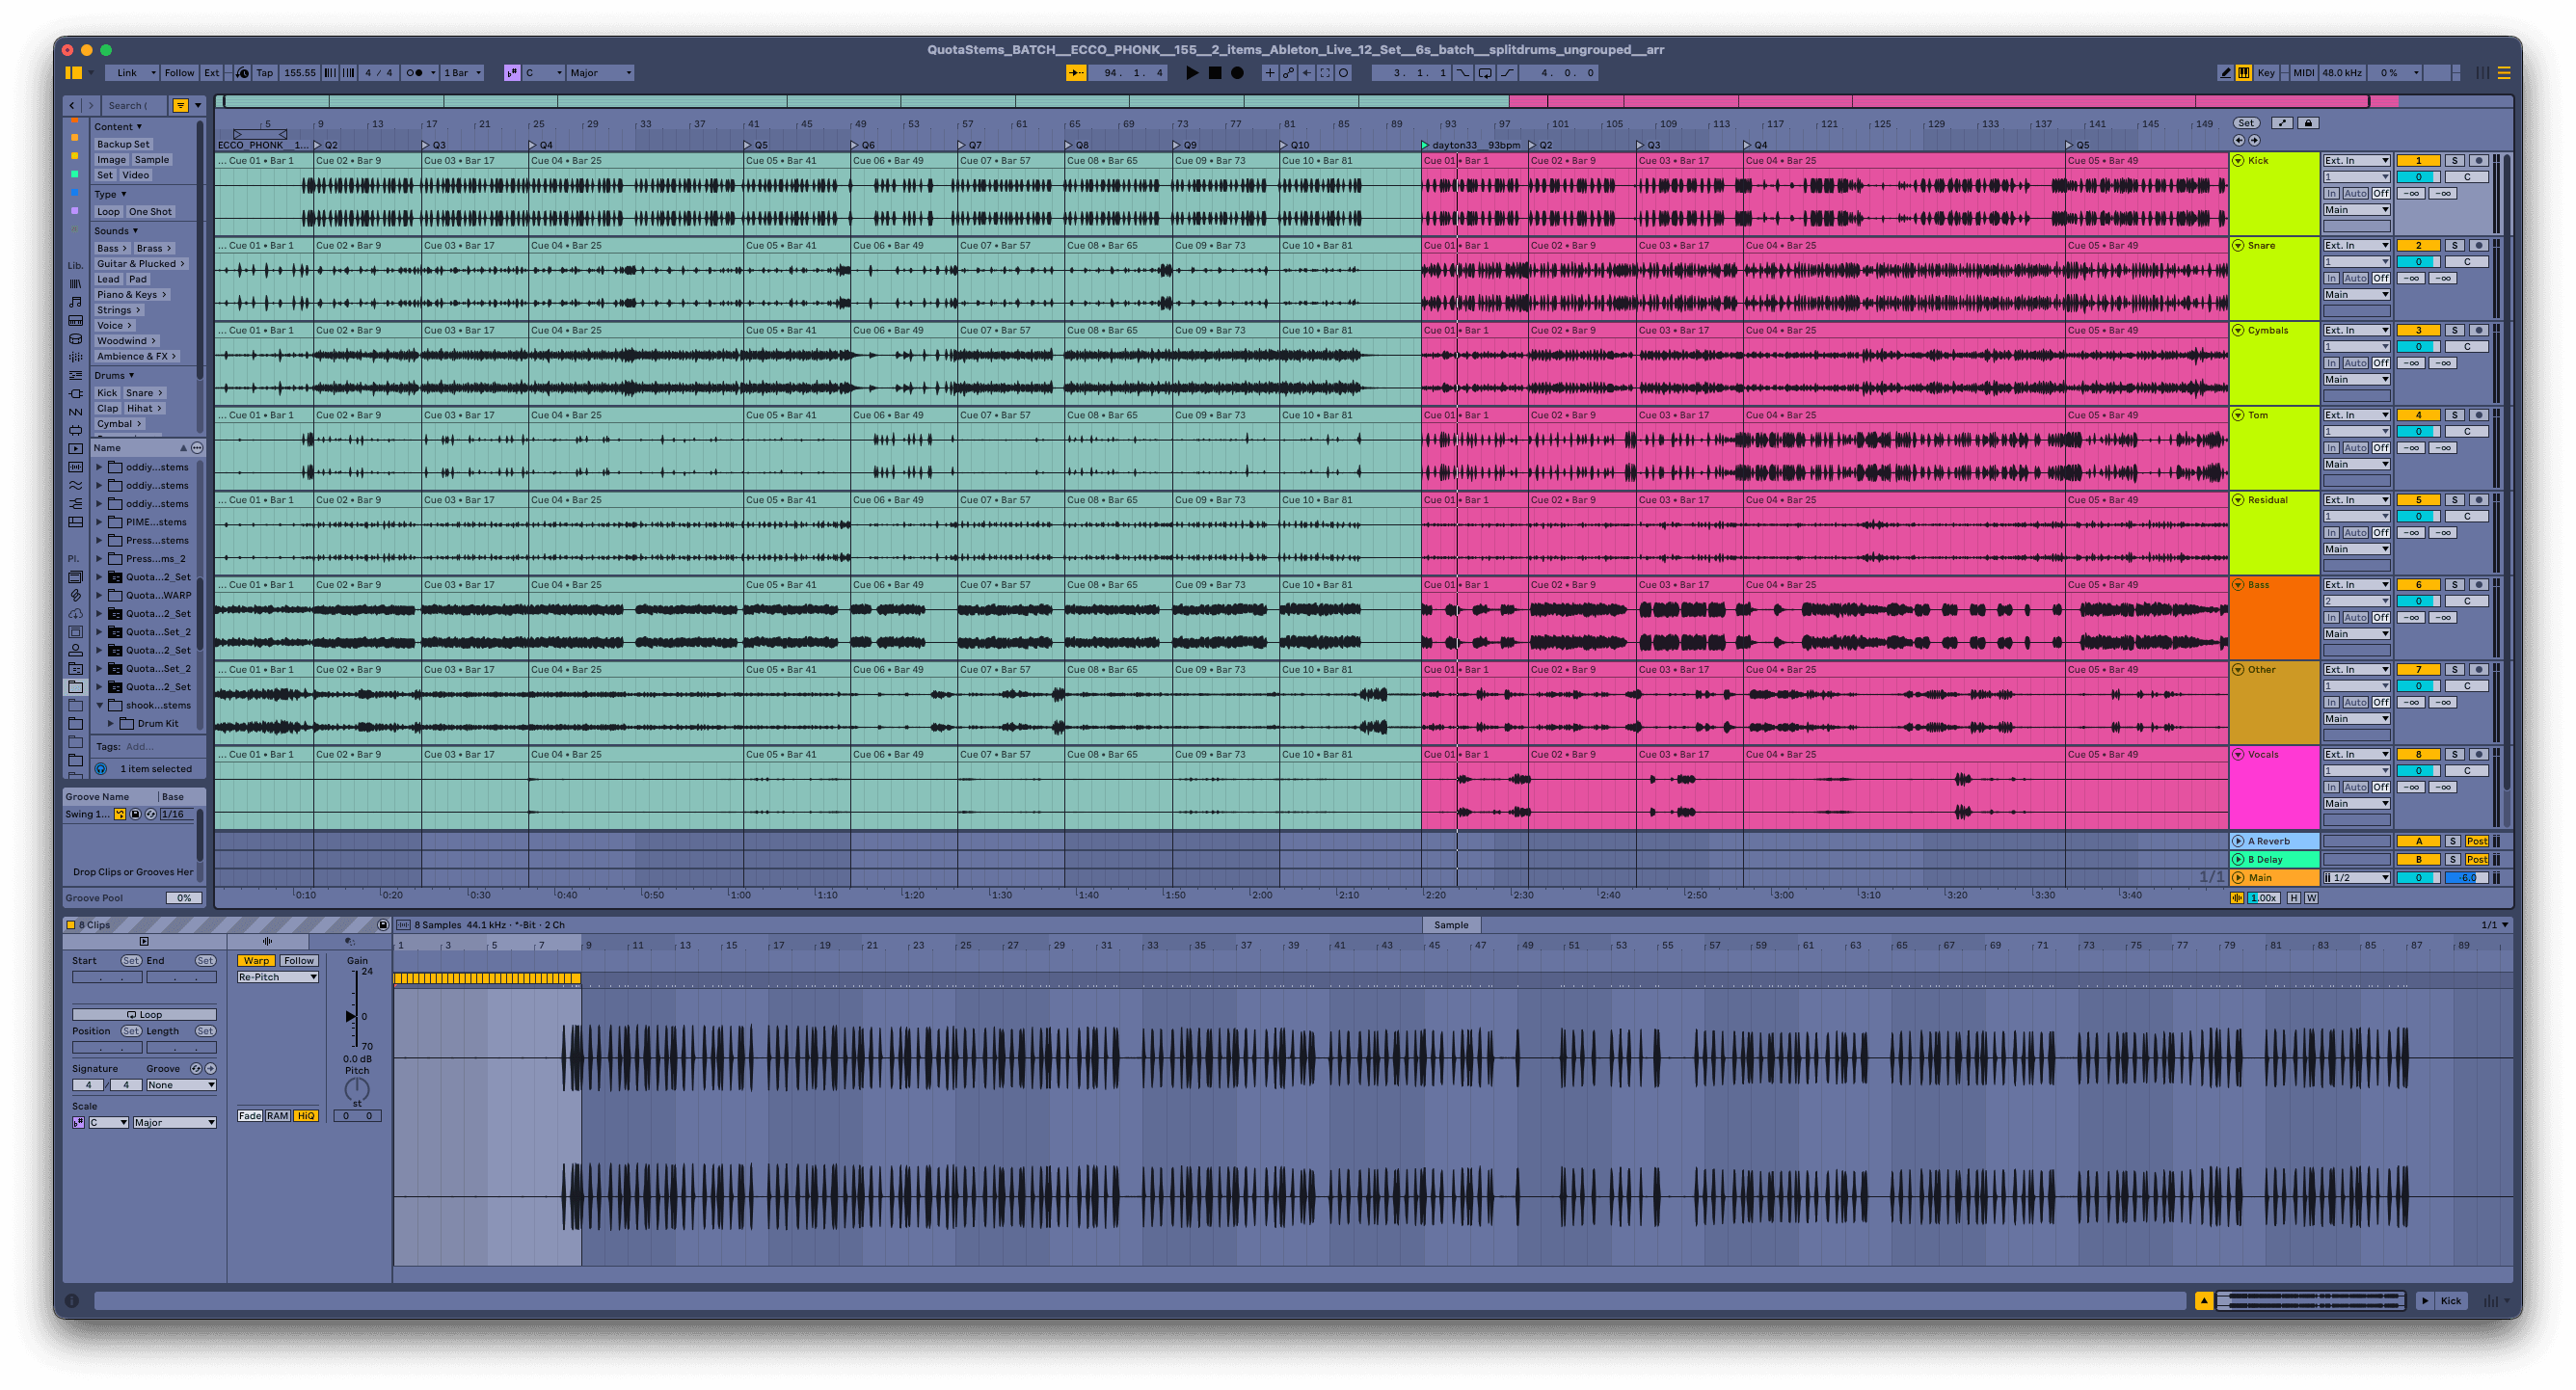2576x1390 pixels.
Task: Collapse the Drums filter group
Action: tap(114, 376)
